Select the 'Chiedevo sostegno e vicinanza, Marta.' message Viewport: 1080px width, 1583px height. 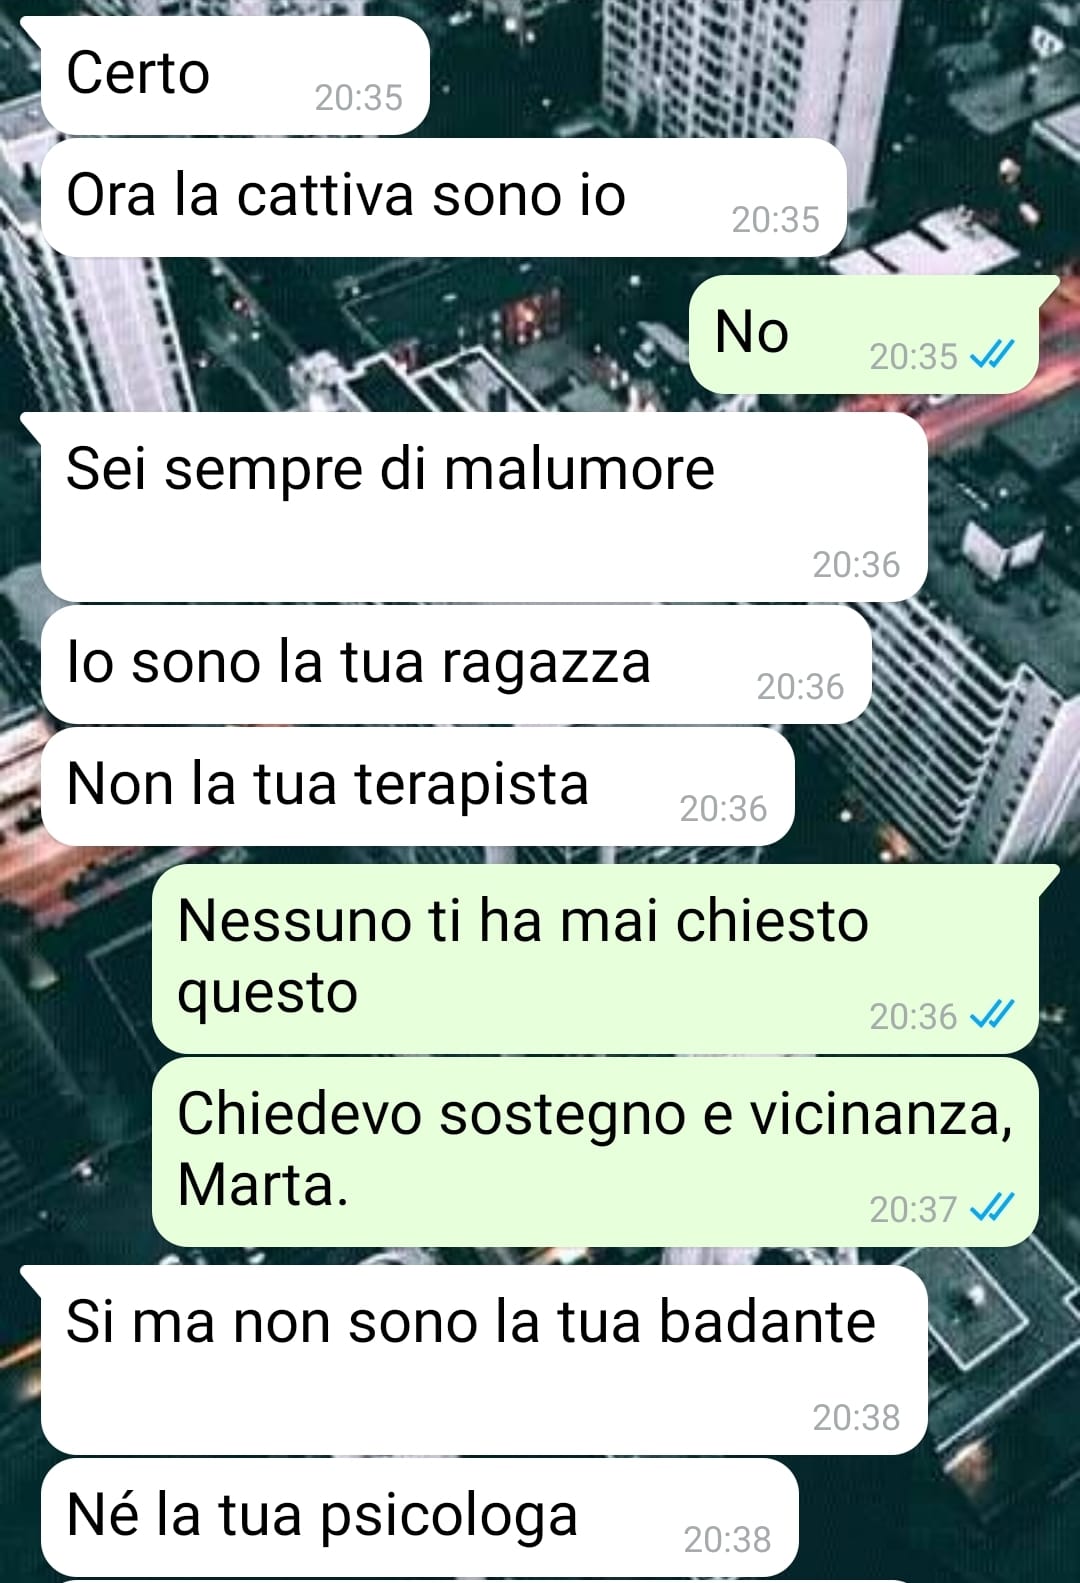pos(595,1152)
